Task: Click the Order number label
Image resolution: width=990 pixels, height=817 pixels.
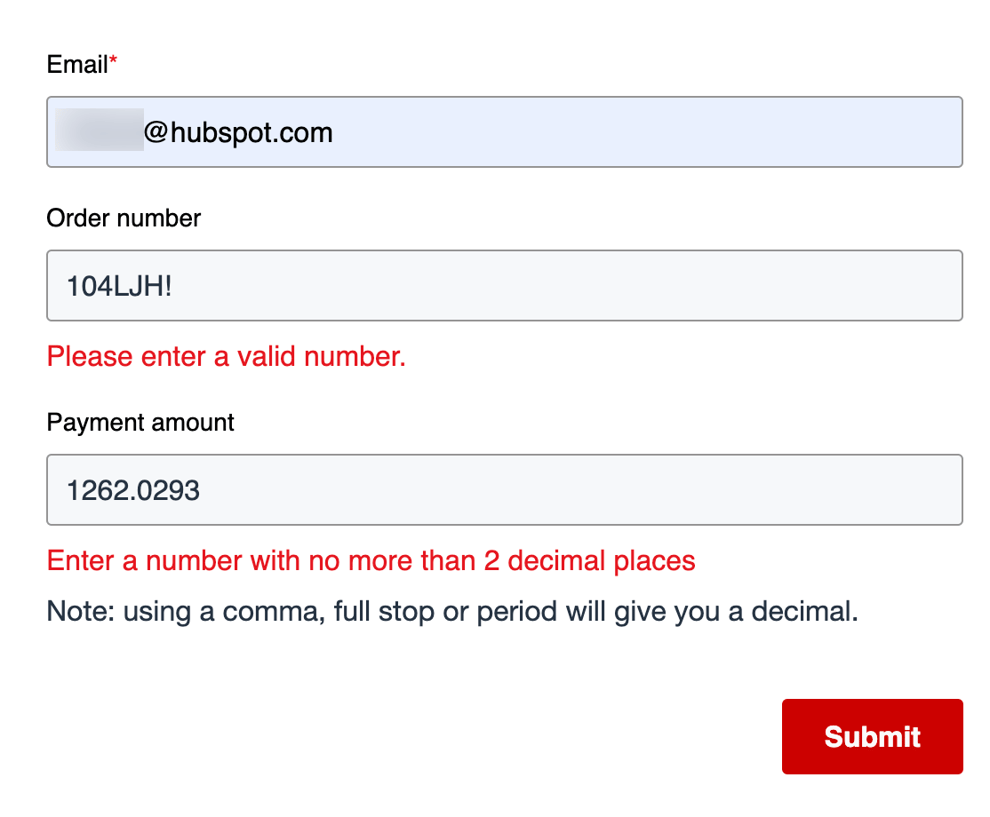Action: point(124,218)
